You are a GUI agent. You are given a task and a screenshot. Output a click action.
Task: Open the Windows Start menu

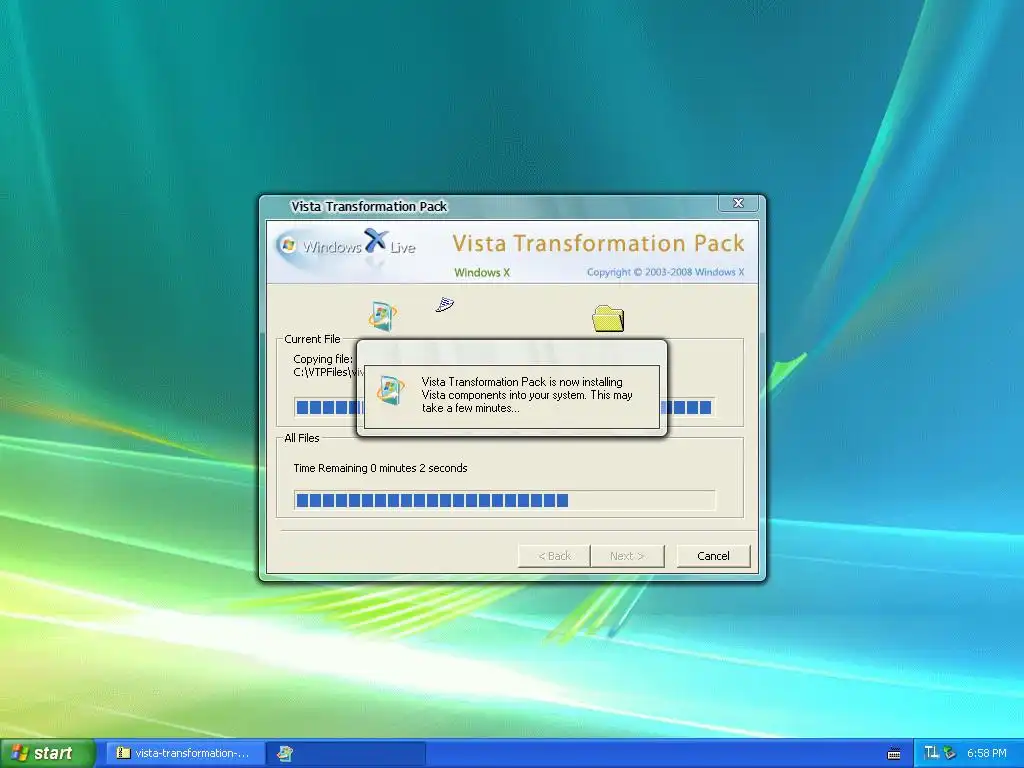[47, 753]
